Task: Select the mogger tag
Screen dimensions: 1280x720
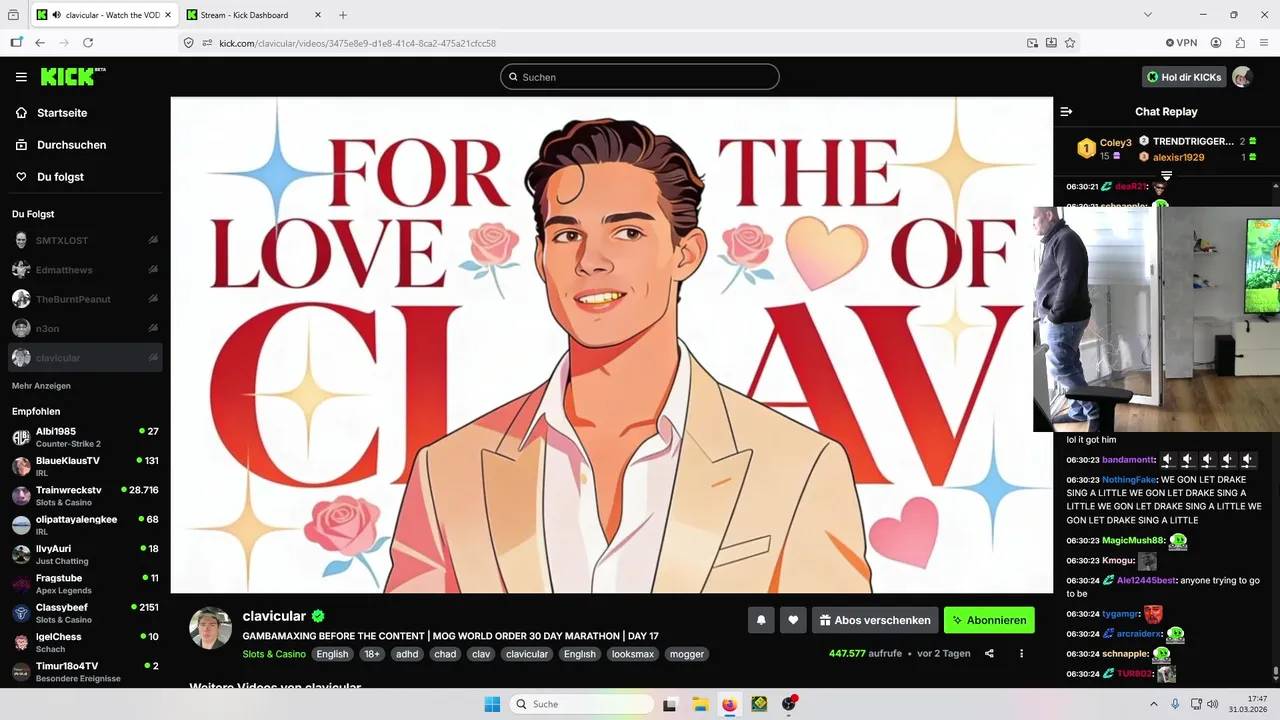Action: point(687,654)
